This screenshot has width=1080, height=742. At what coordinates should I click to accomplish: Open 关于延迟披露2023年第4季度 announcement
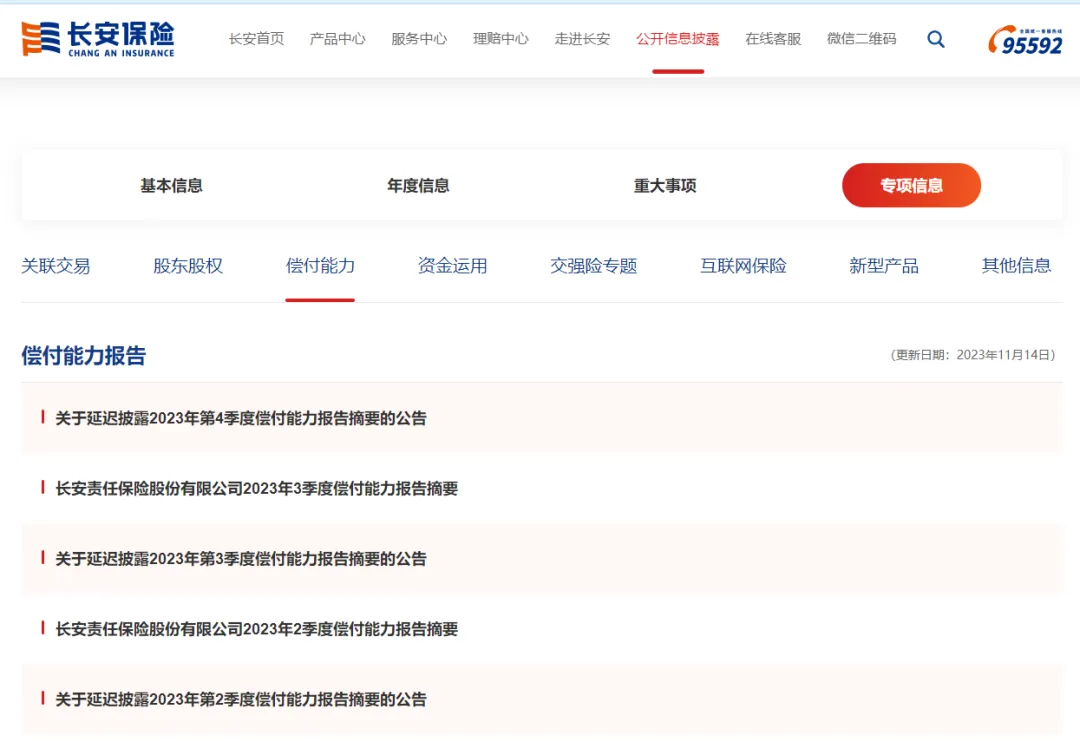coord(241,418)
